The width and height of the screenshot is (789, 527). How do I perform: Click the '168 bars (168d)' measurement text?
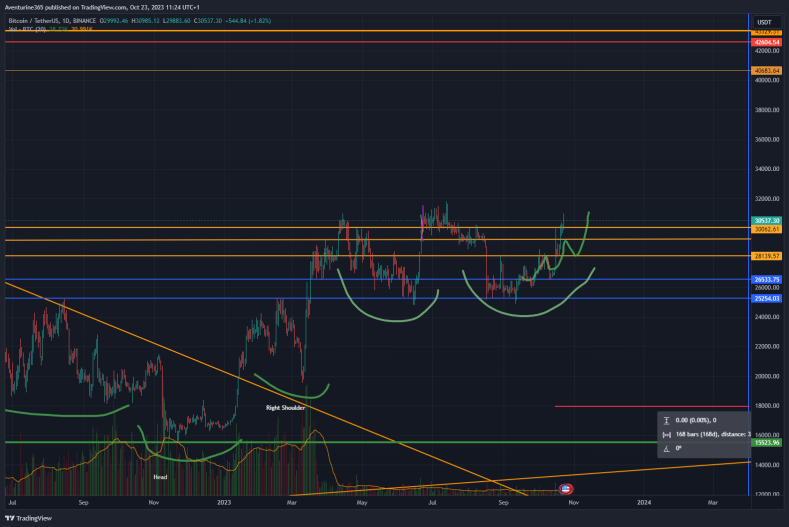coord(697,434)
